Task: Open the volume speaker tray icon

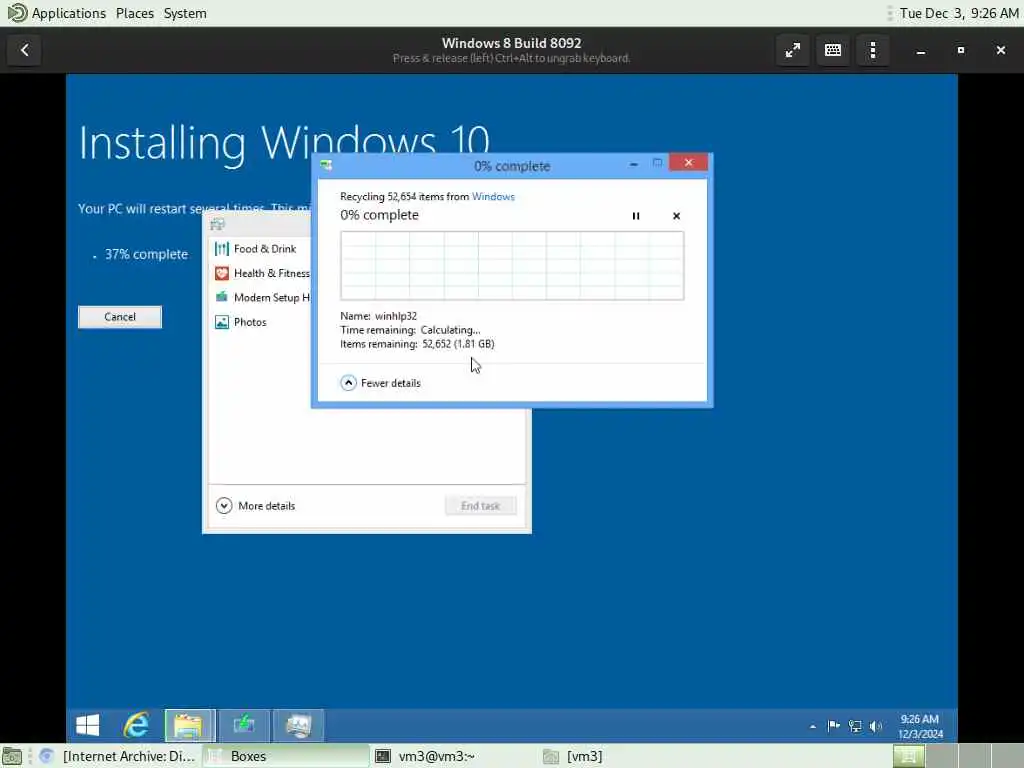Action: (876, 726)
